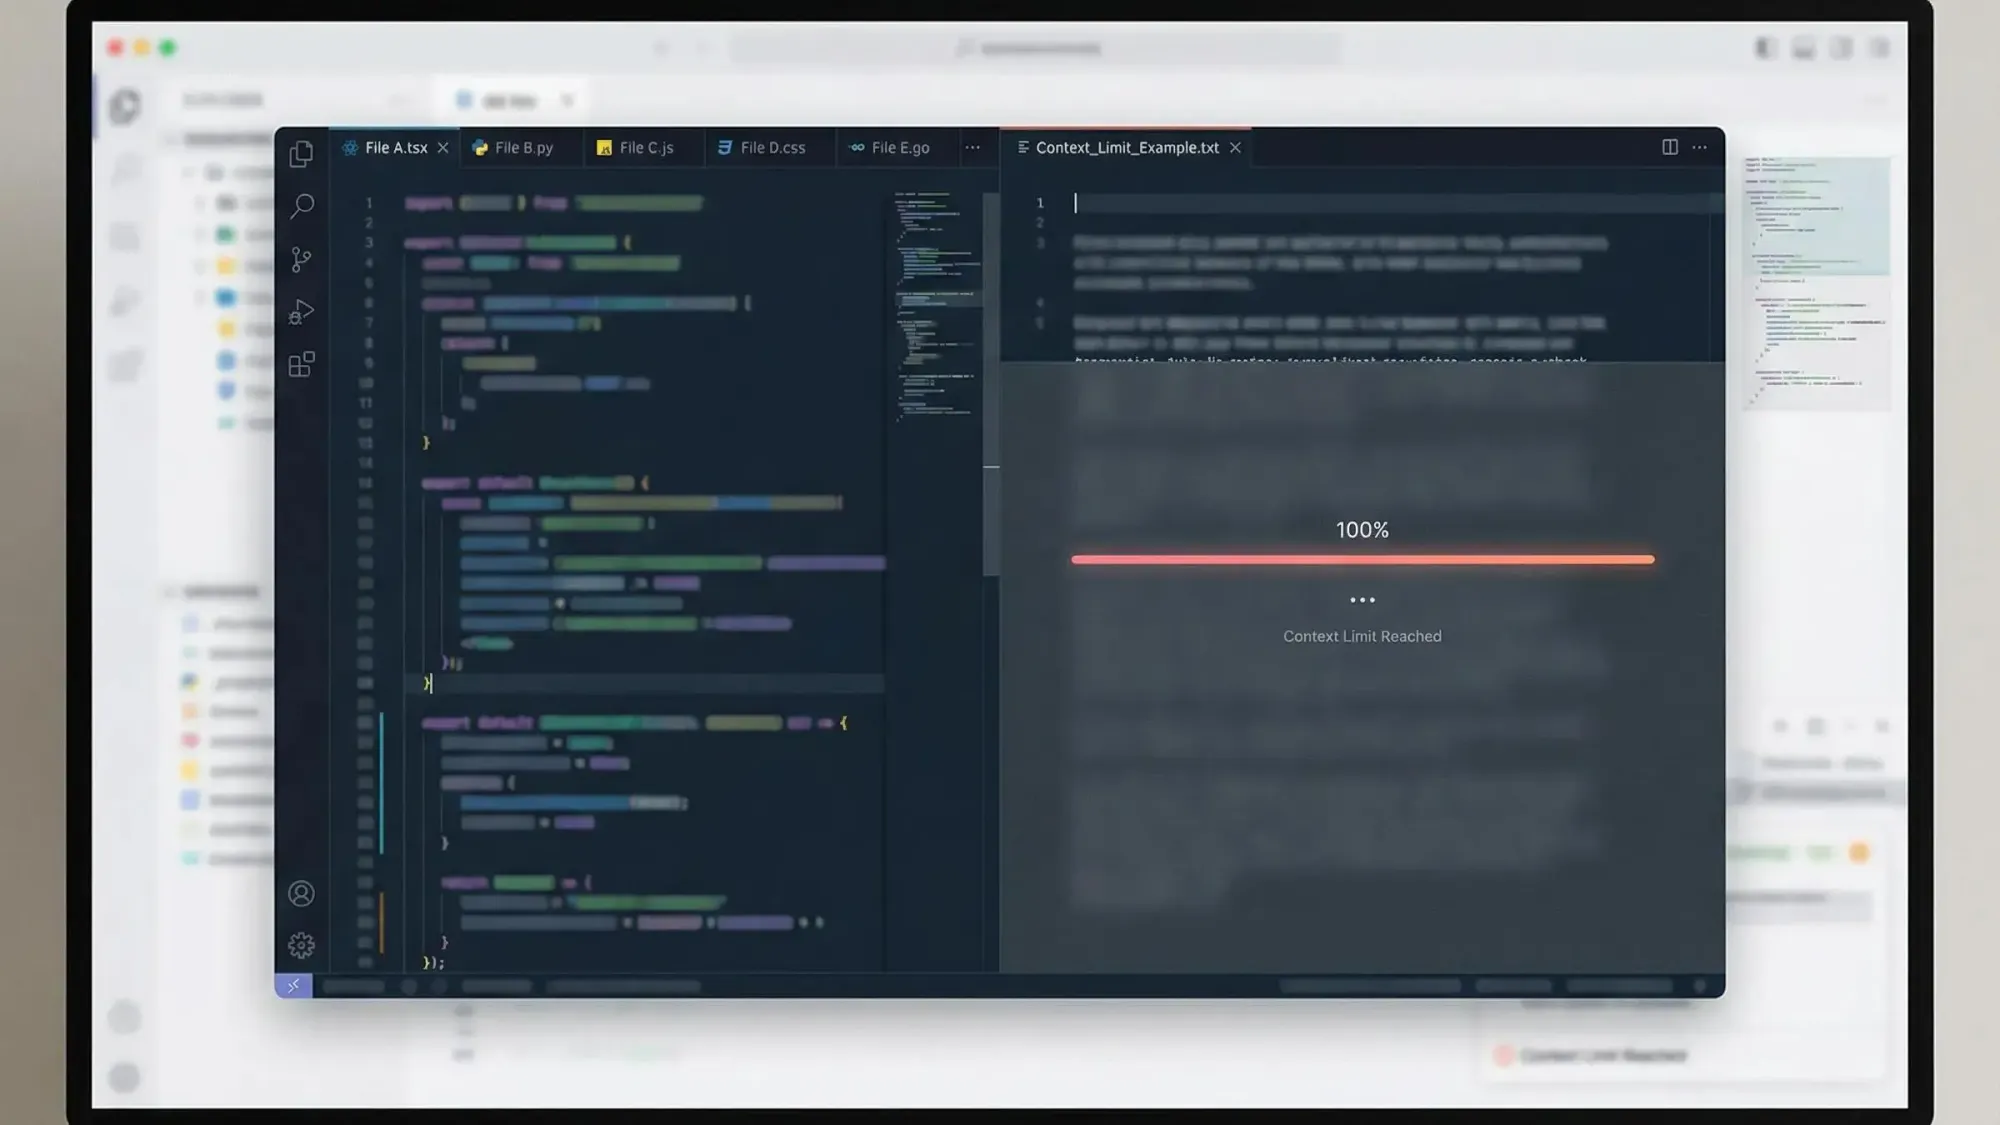Click the remote connection indicator in status bar
This screenshot has height=1125, width=2000.
tap(294, 985)
